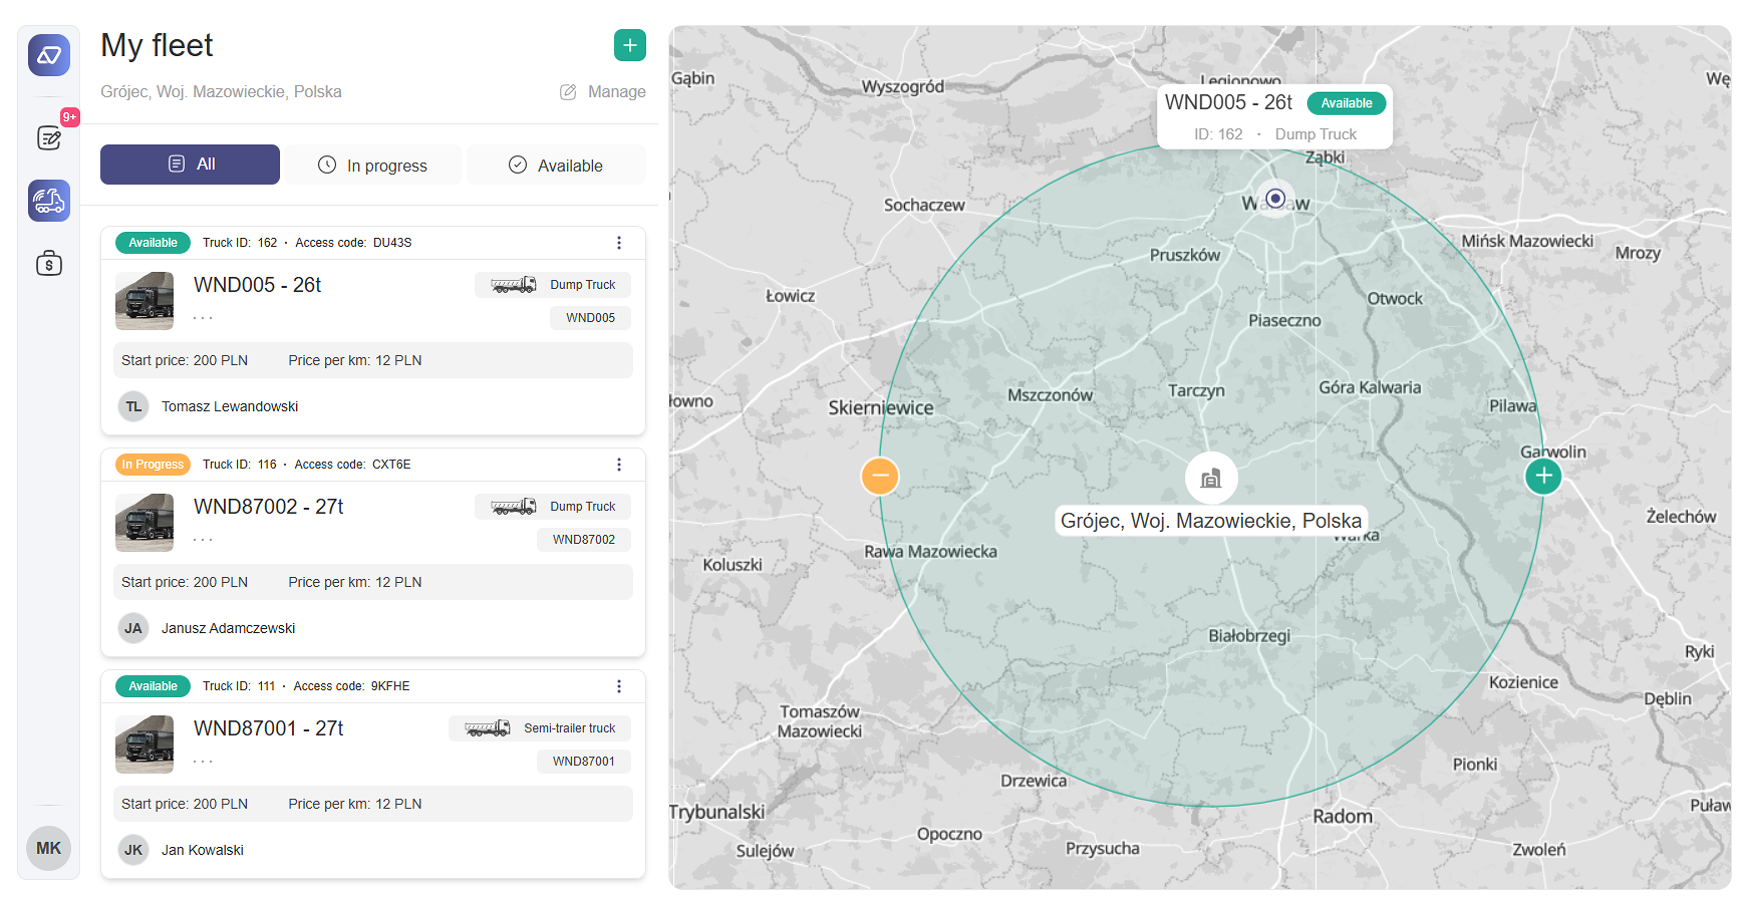The height and width of the screenshot is (902, 1745).
Task: Open the payments wallet sidebar icon
Action: tap(49, 264)
